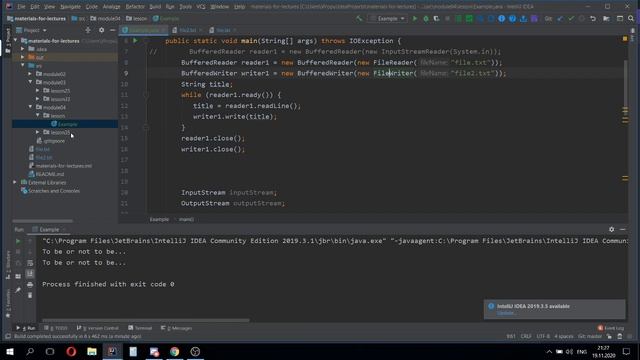Click the gutter run arrow beside main method
Image resolution: width=640 pixels, height=360 pixels.
tap(136, 41)
